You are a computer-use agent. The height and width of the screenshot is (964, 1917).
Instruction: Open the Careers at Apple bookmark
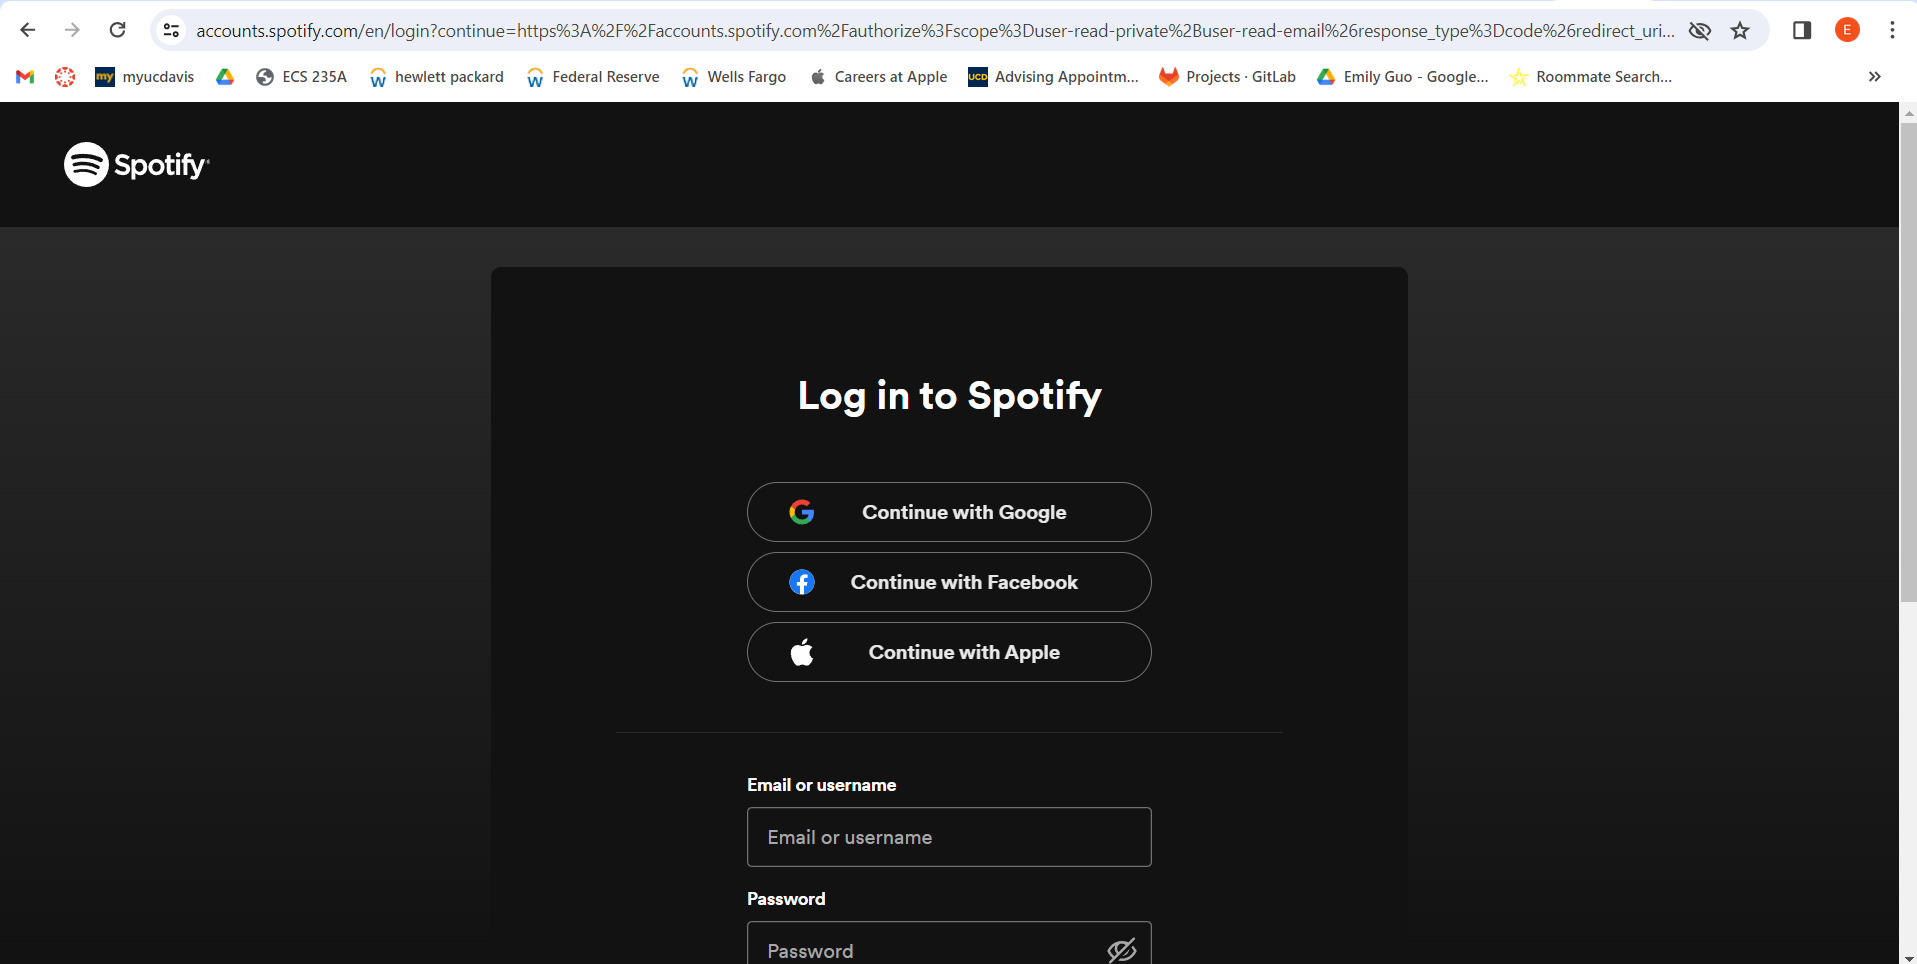click(x=878, y=77)
